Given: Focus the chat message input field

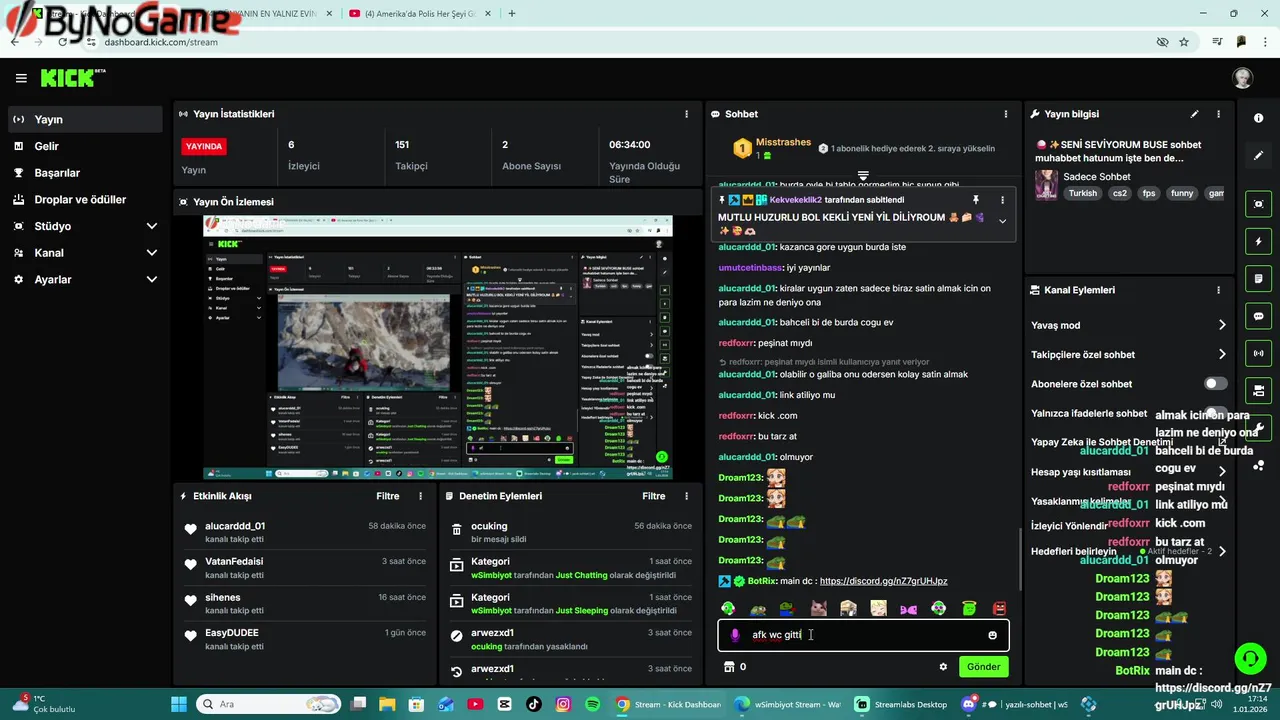Looking at the screenshot, I should pyautogui.click(x=863, y=635).
